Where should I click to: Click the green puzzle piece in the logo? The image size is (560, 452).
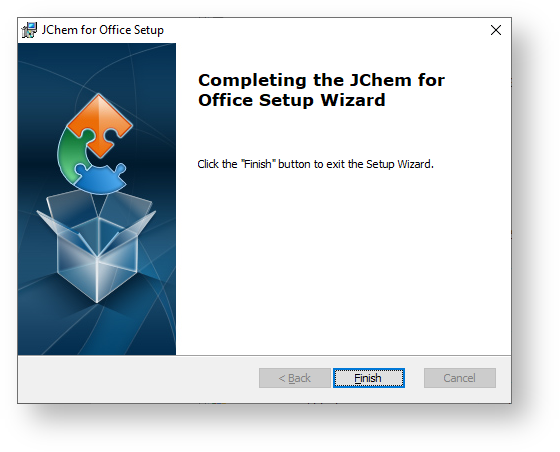(75, 154)
